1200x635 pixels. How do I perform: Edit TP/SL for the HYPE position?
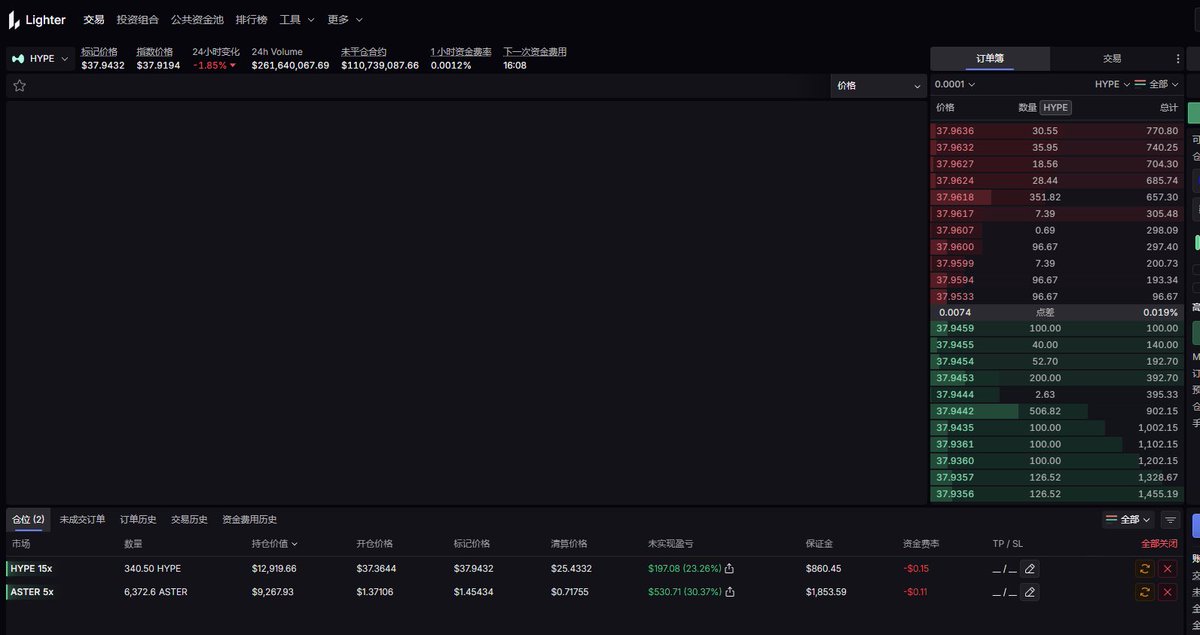point(1030,568)
